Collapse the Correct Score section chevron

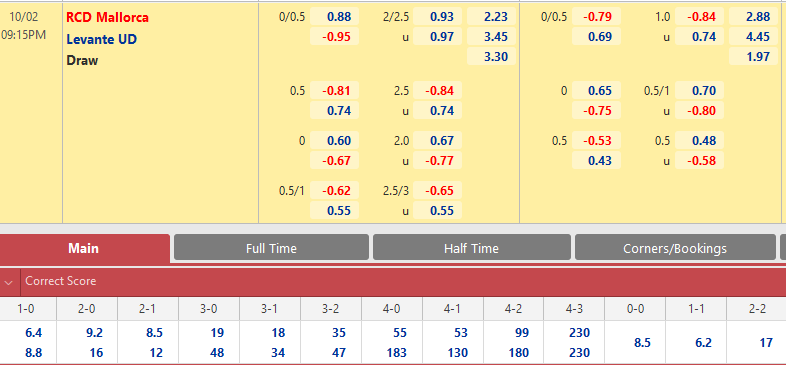coord(9,282)
